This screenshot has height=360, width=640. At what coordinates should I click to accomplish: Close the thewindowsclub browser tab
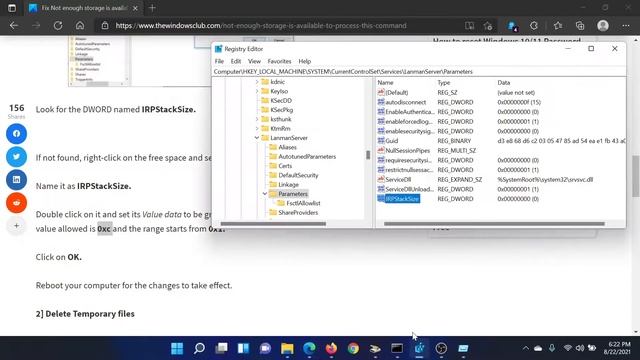(x=135, y=8)
